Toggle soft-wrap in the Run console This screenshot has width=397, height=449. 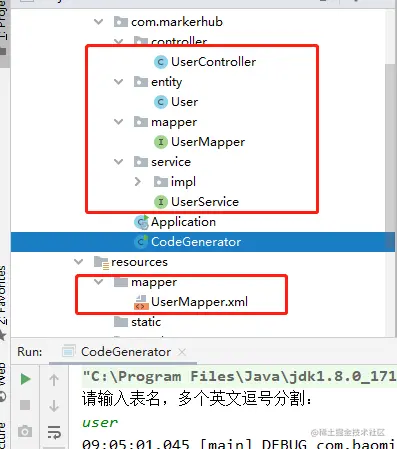54,432
